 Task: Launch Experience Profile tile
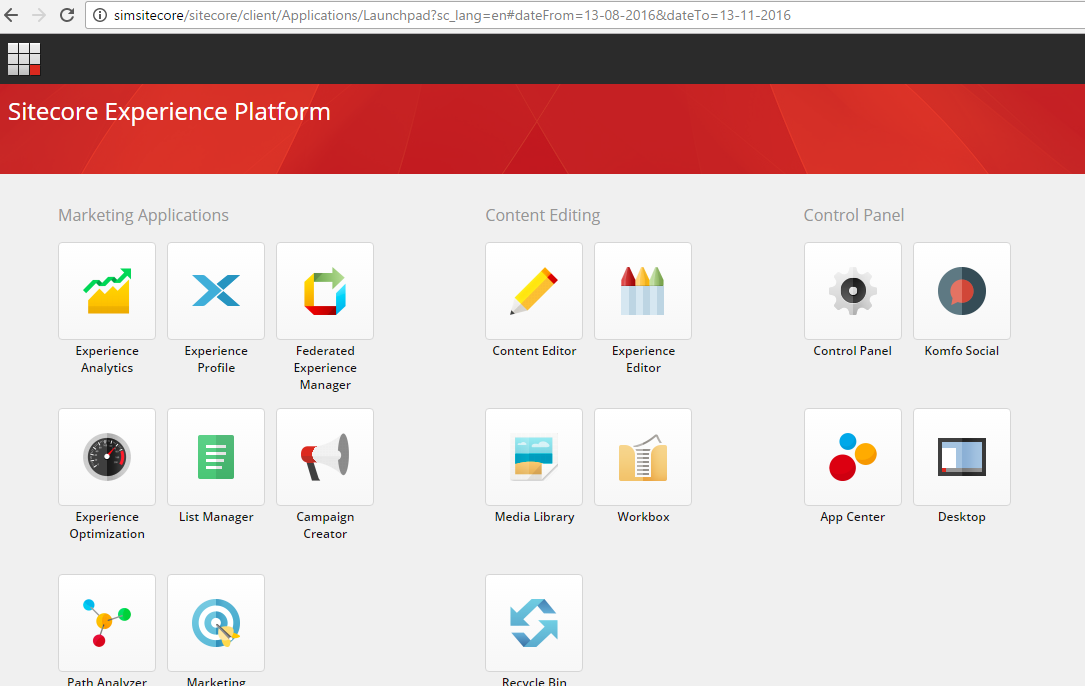[x=216, y=291]
